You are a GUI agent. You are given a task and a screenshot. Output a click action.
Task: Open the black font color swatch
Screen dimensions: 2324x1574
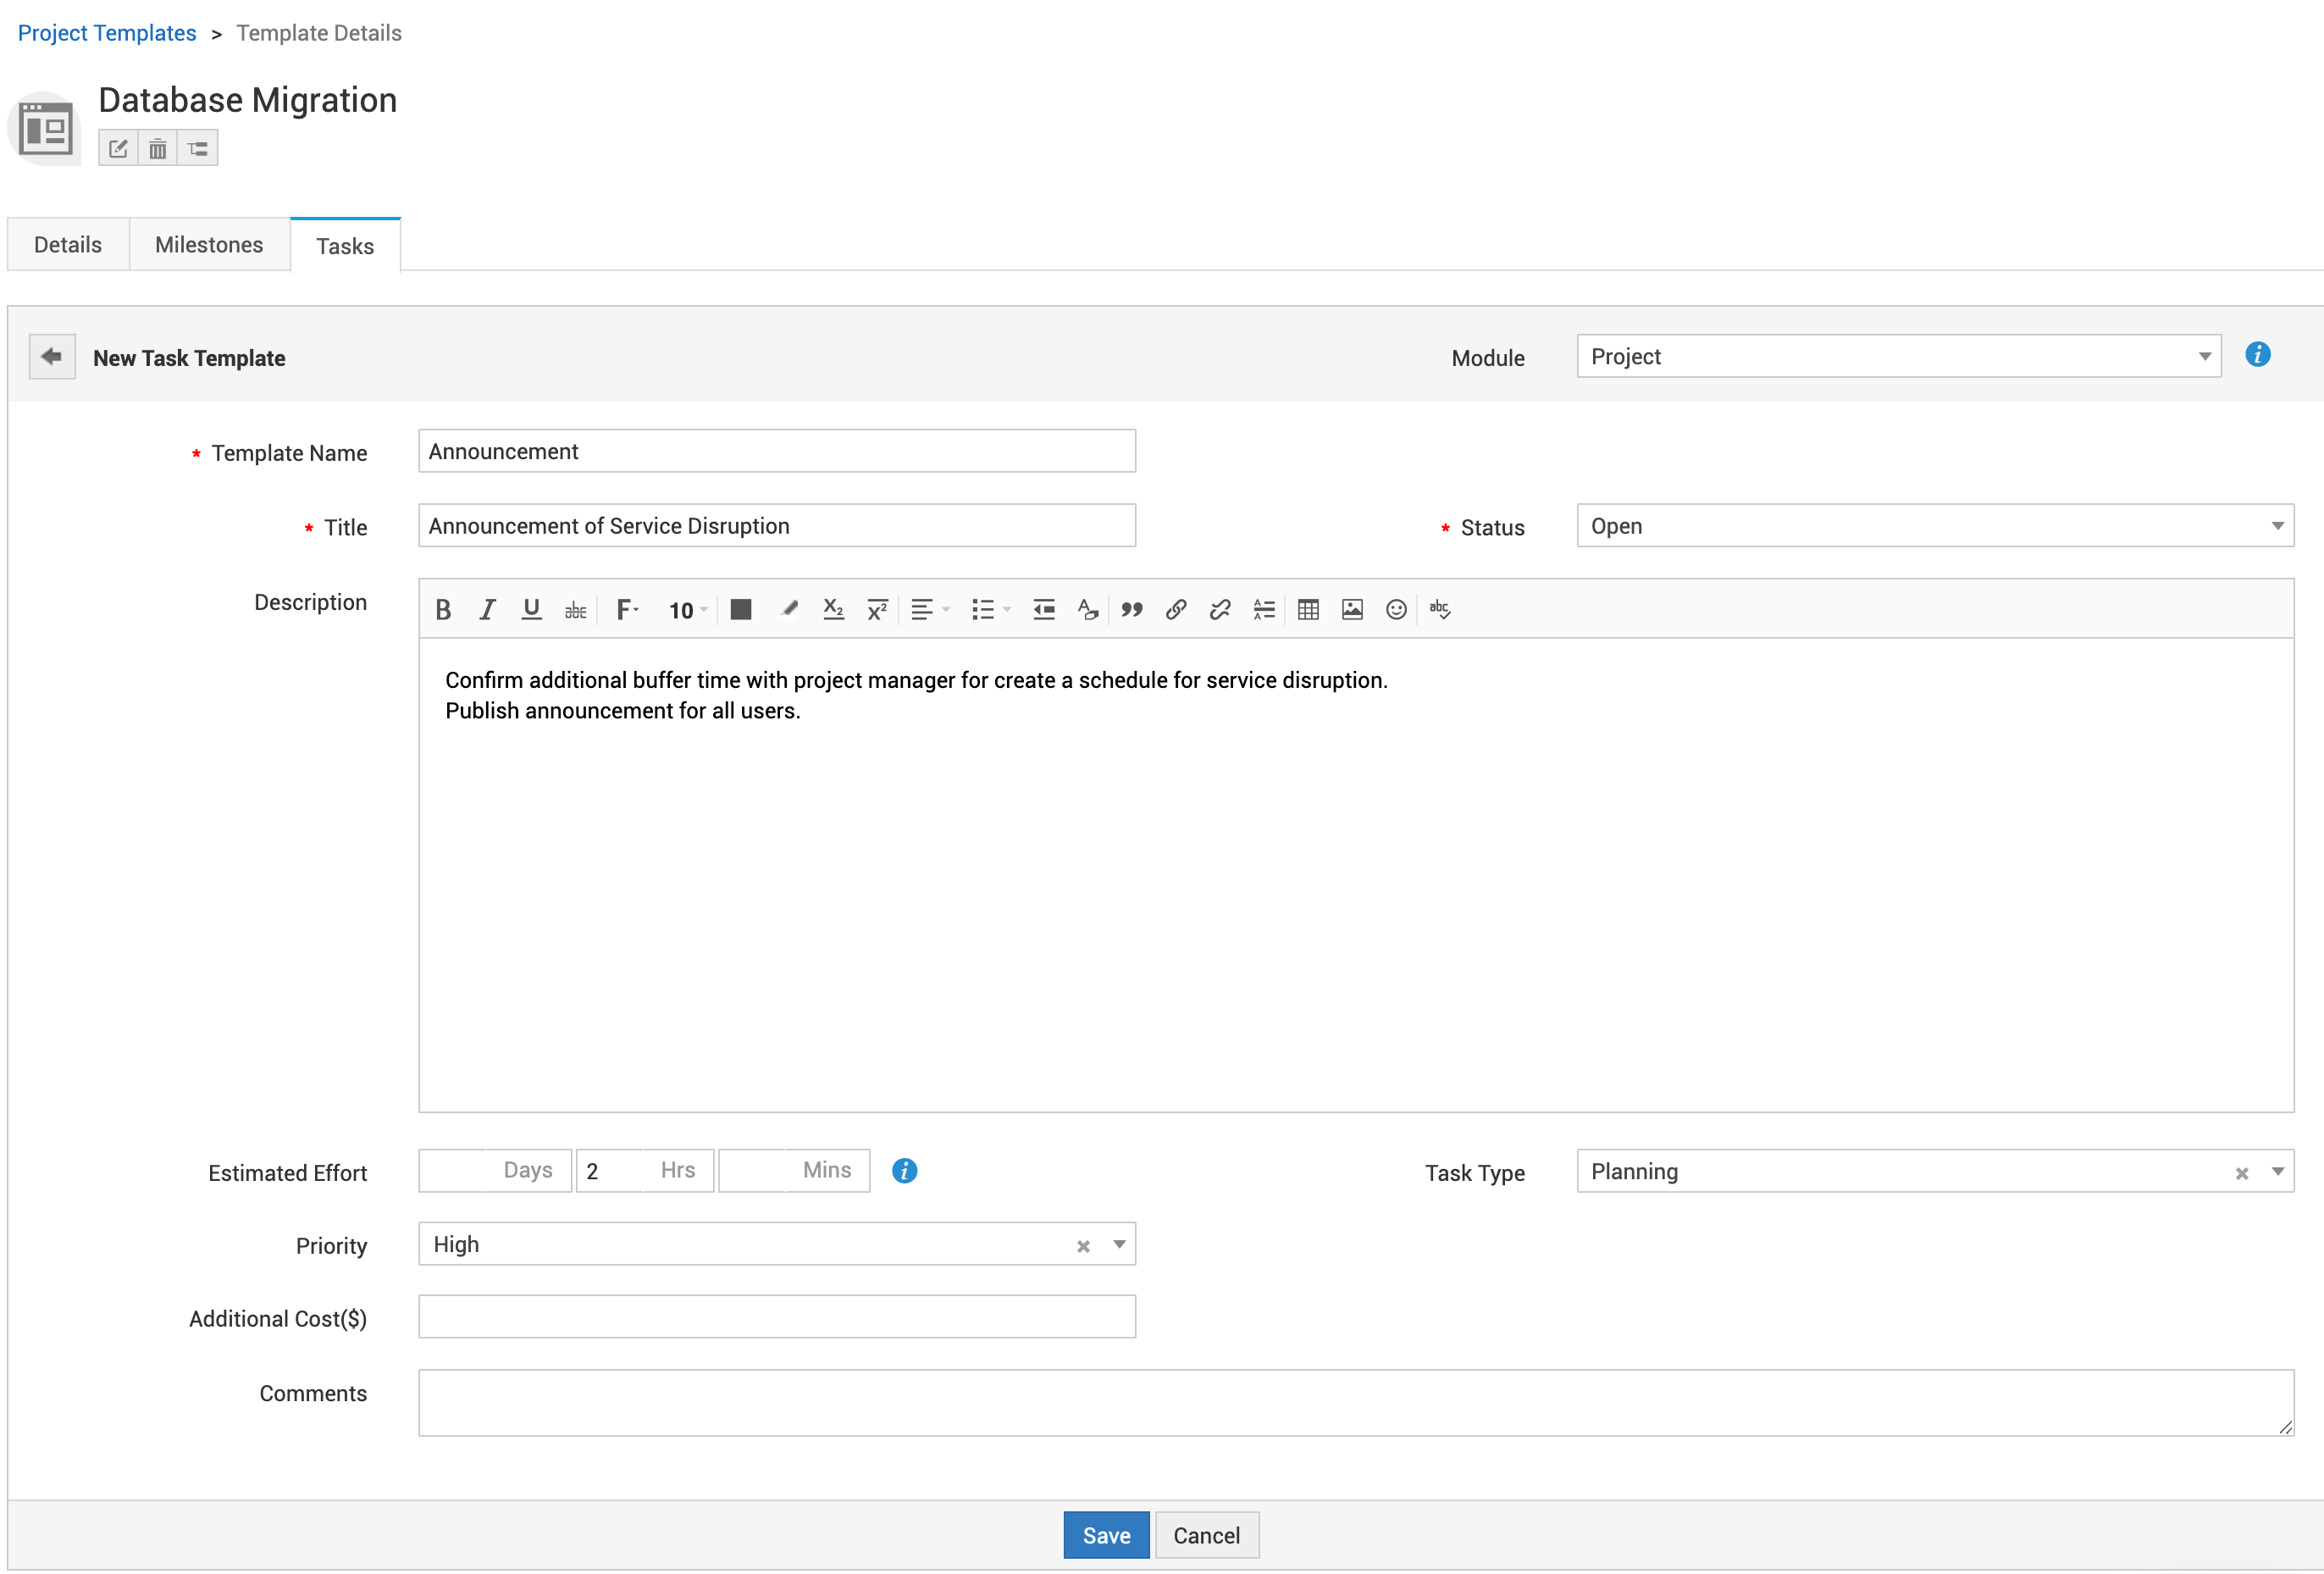[740, 609]
